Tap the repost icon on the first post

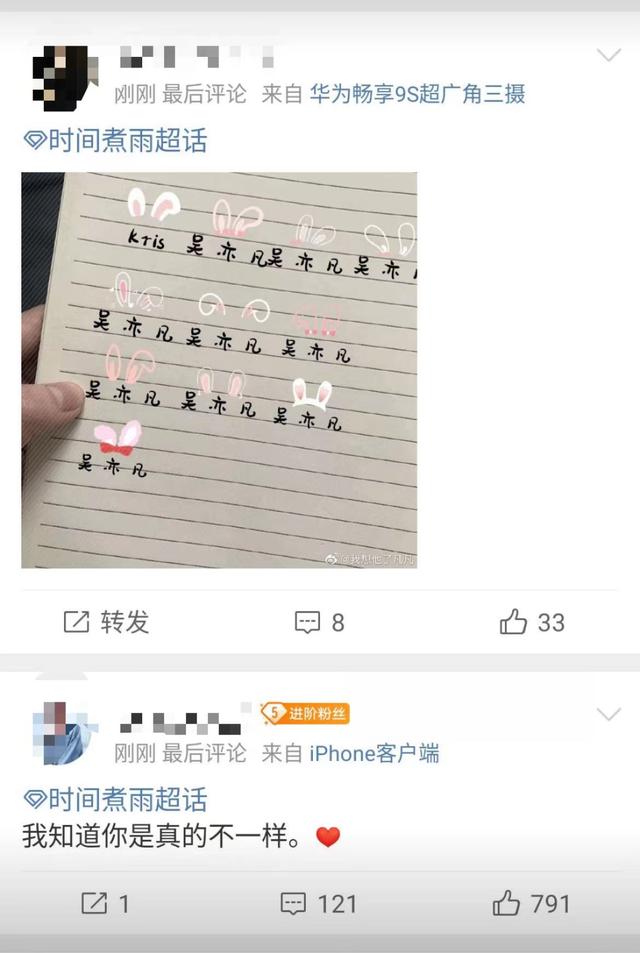click(77, 622)
